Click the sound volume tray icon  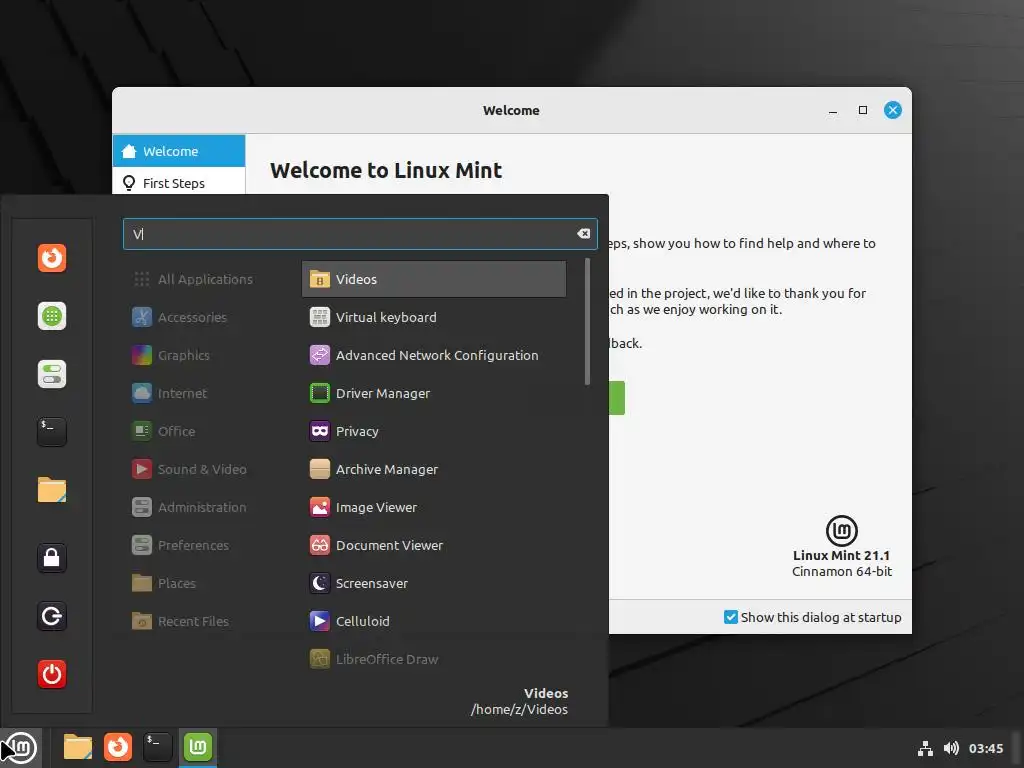951,748
